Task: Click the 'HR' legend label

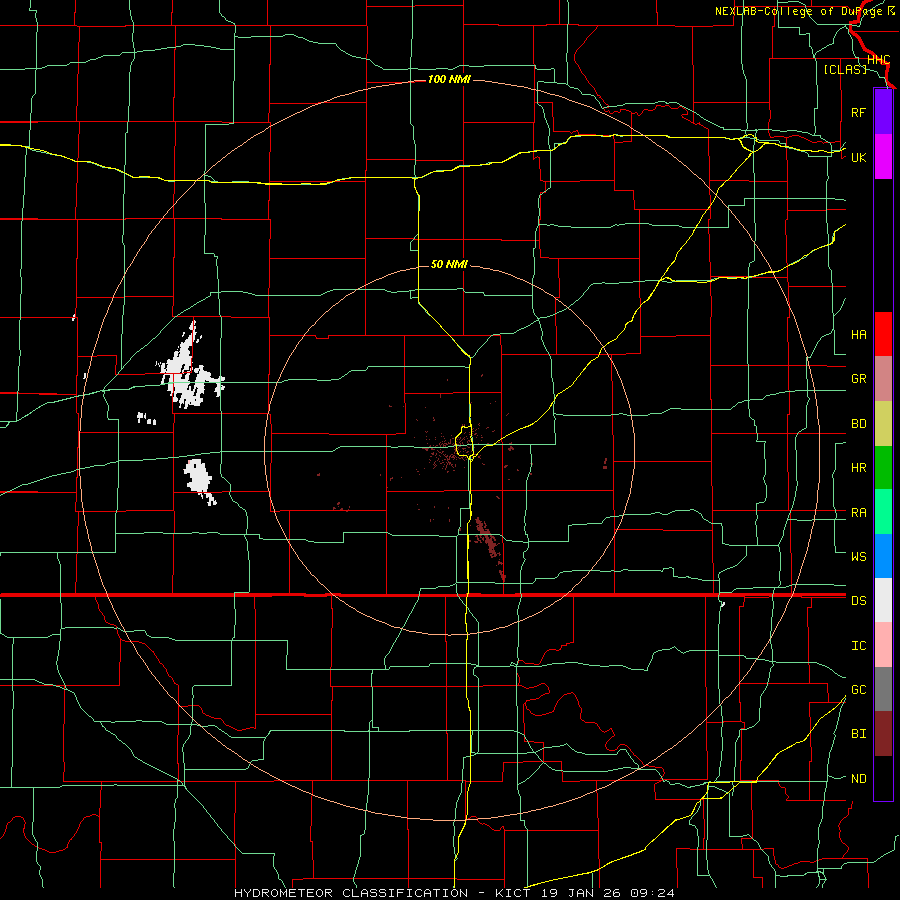Action: [x=858, y=468]
